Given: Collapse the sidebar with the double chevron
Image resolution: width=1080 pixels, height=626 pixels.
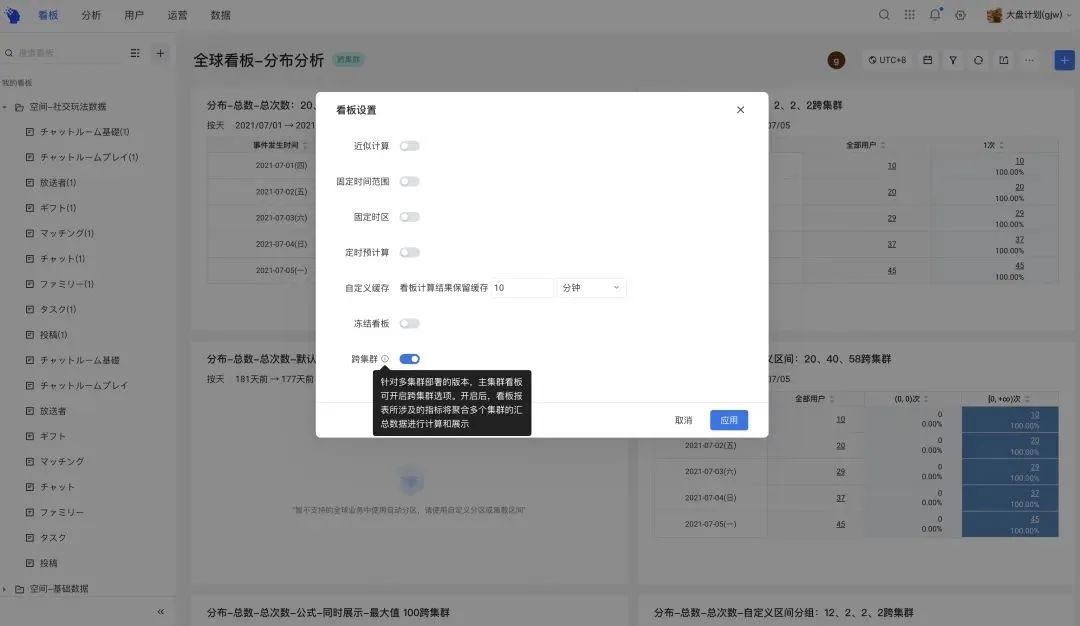Looking at the screenshot, I should [160, 612].
